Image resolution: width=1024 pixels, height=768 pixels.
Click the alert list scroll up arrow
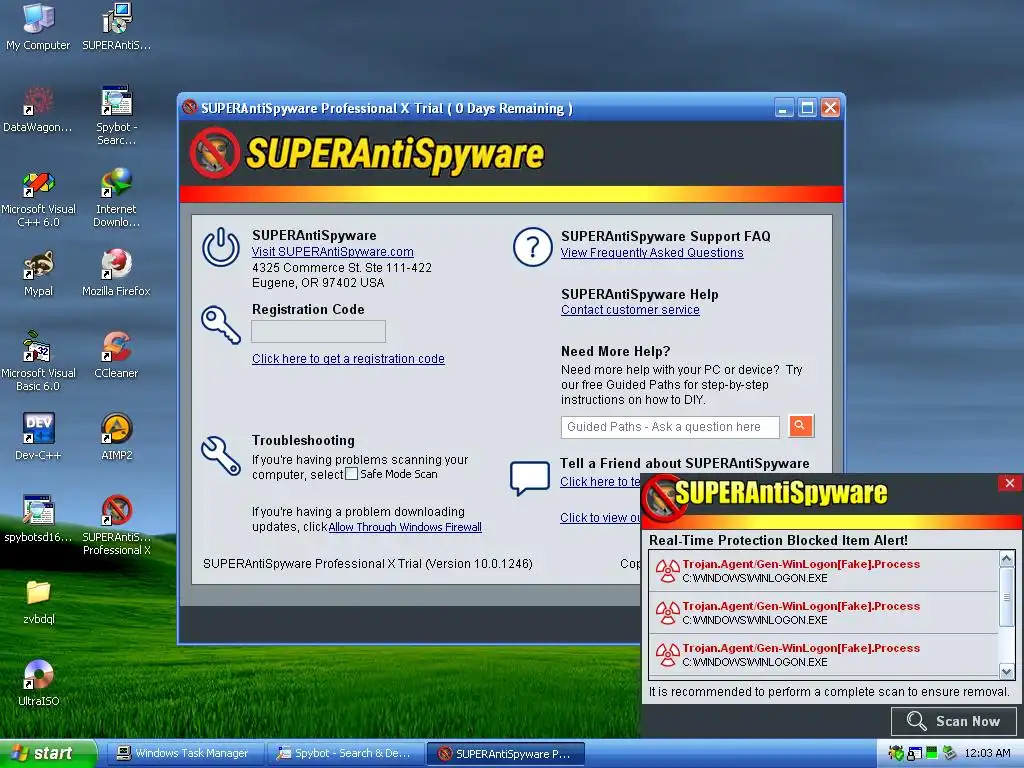(1006, 558)
